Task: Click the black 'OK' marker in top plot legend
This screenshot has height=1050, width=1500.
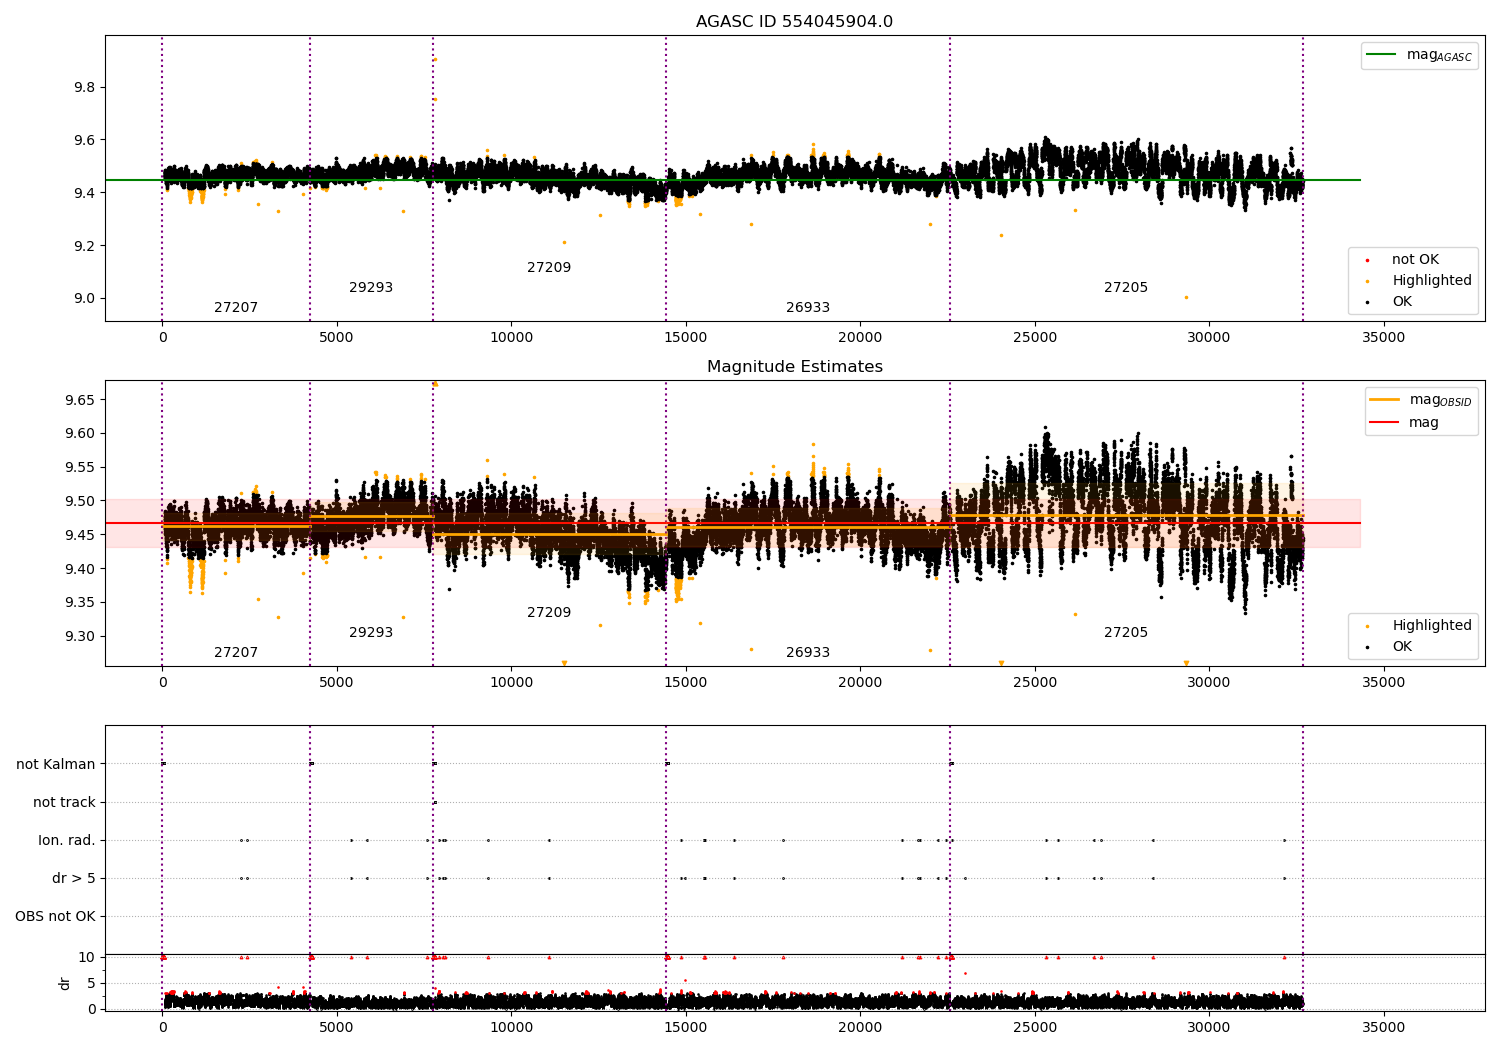Action: (x=1367, y=303)
